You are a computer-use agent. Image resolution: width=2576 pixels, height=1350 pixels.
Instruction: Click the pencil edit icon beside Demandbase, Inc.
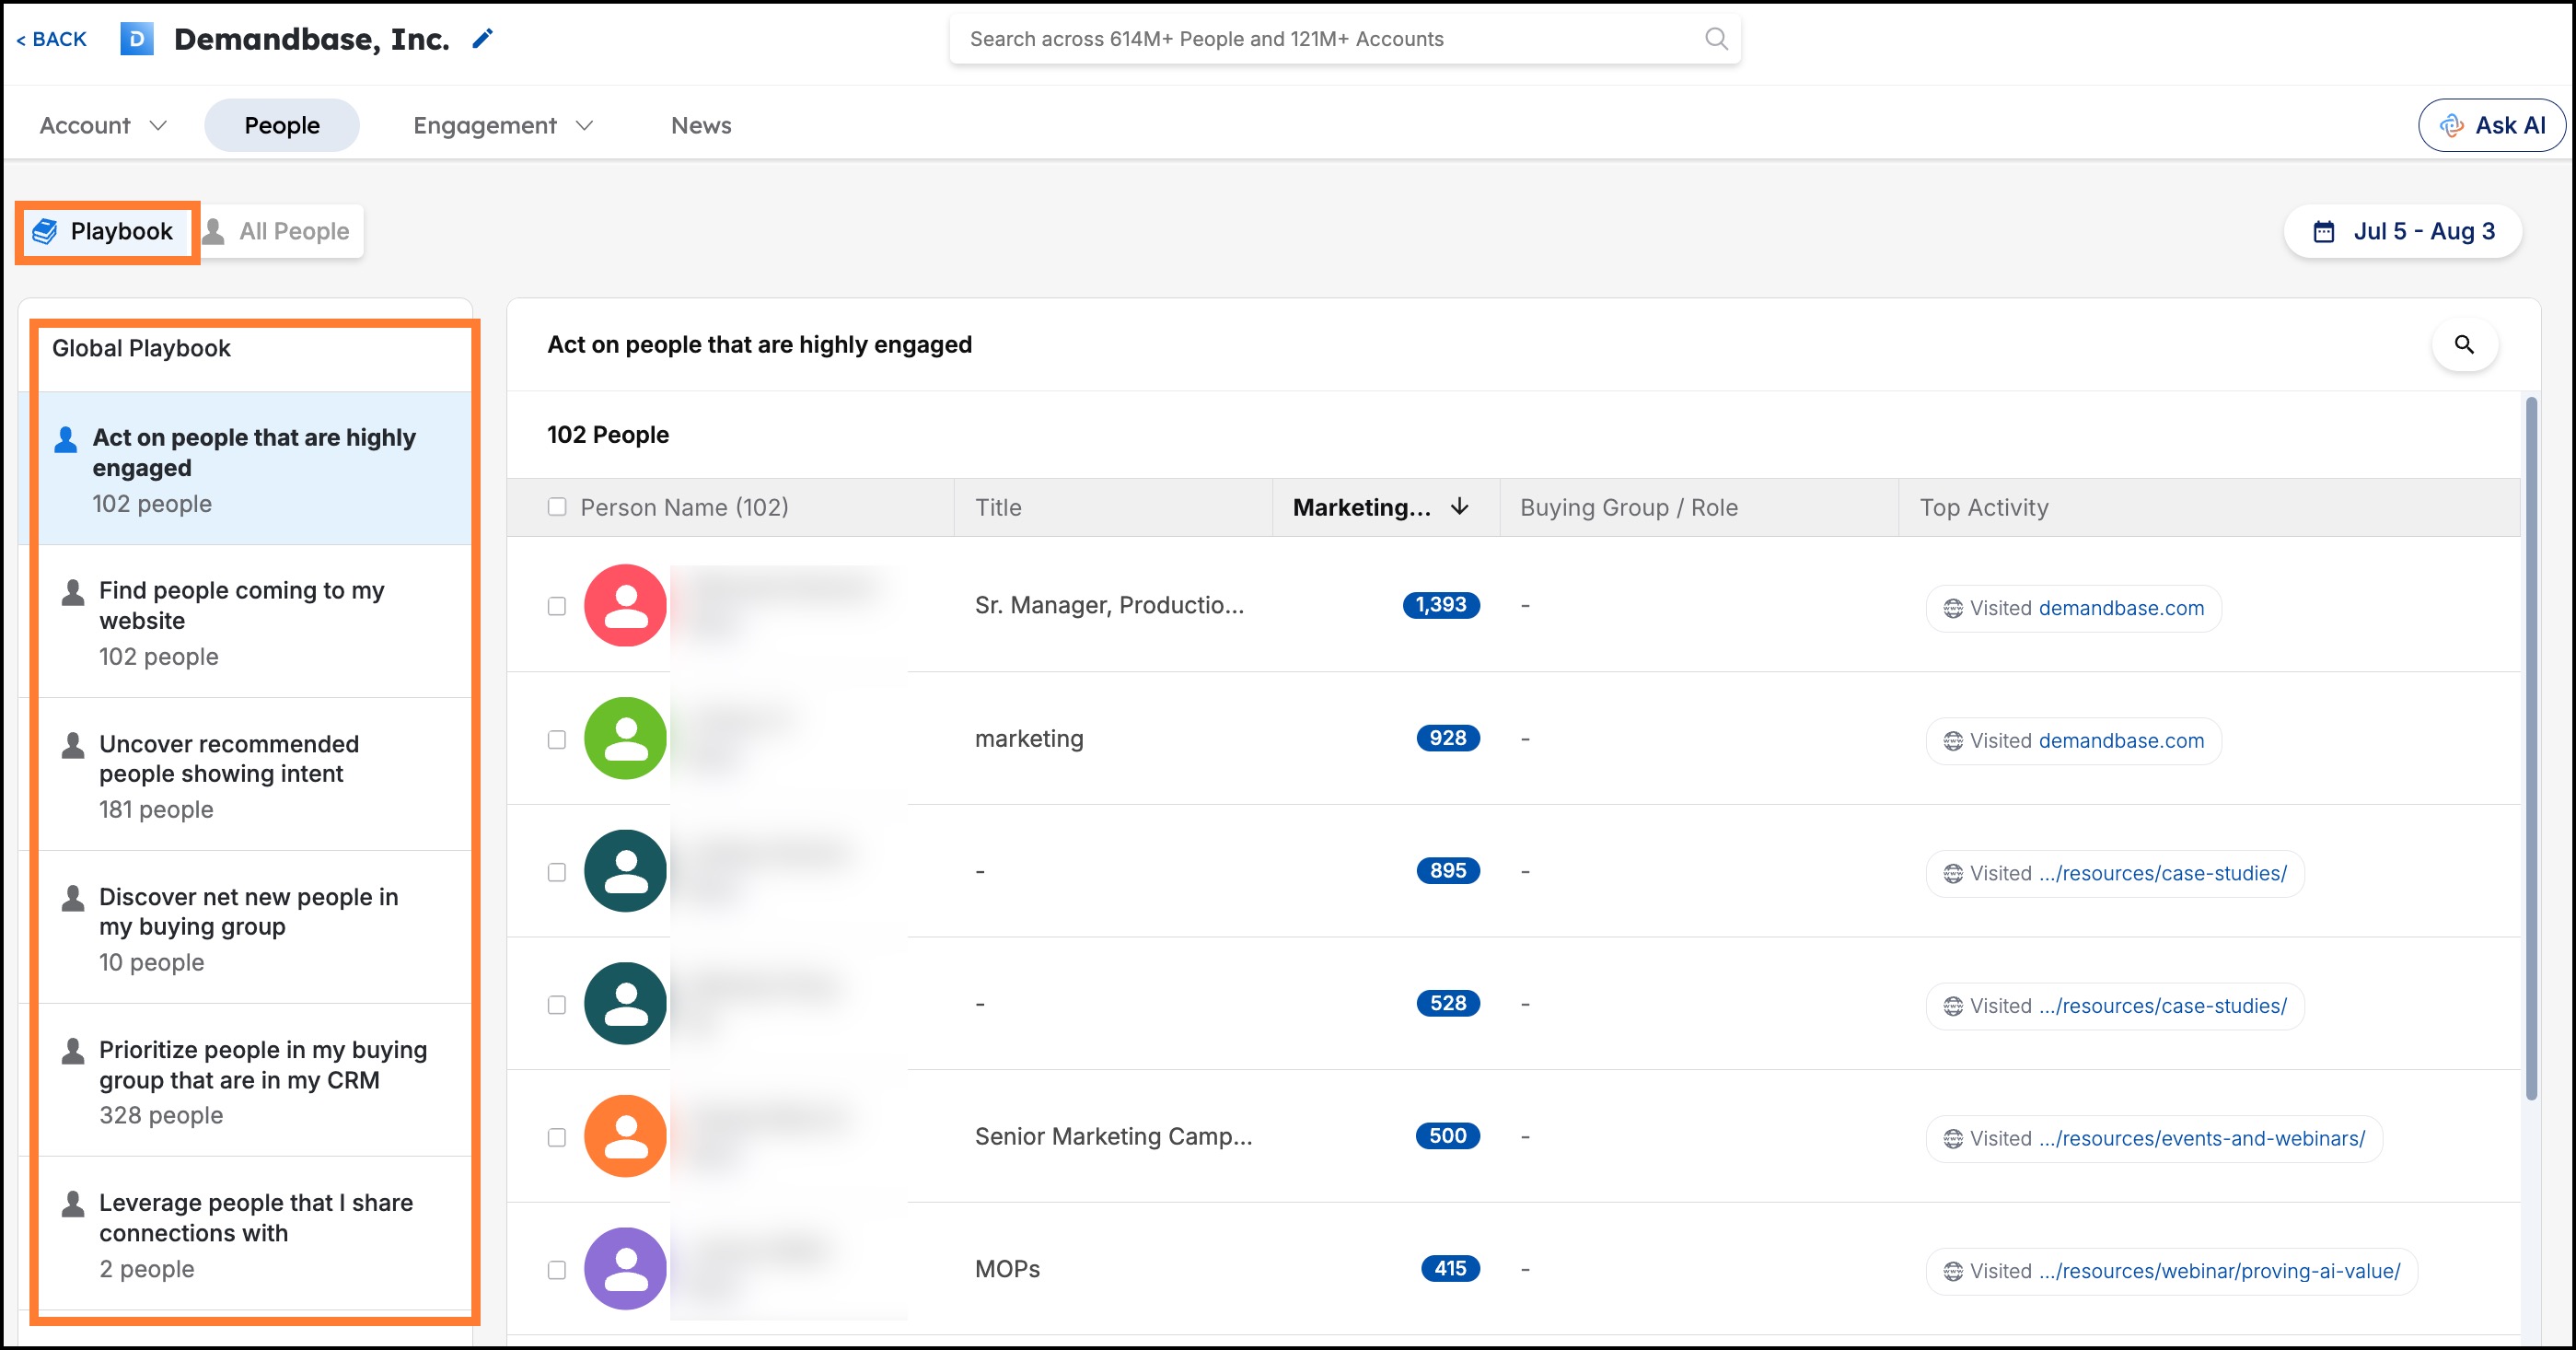click(483, 39)
